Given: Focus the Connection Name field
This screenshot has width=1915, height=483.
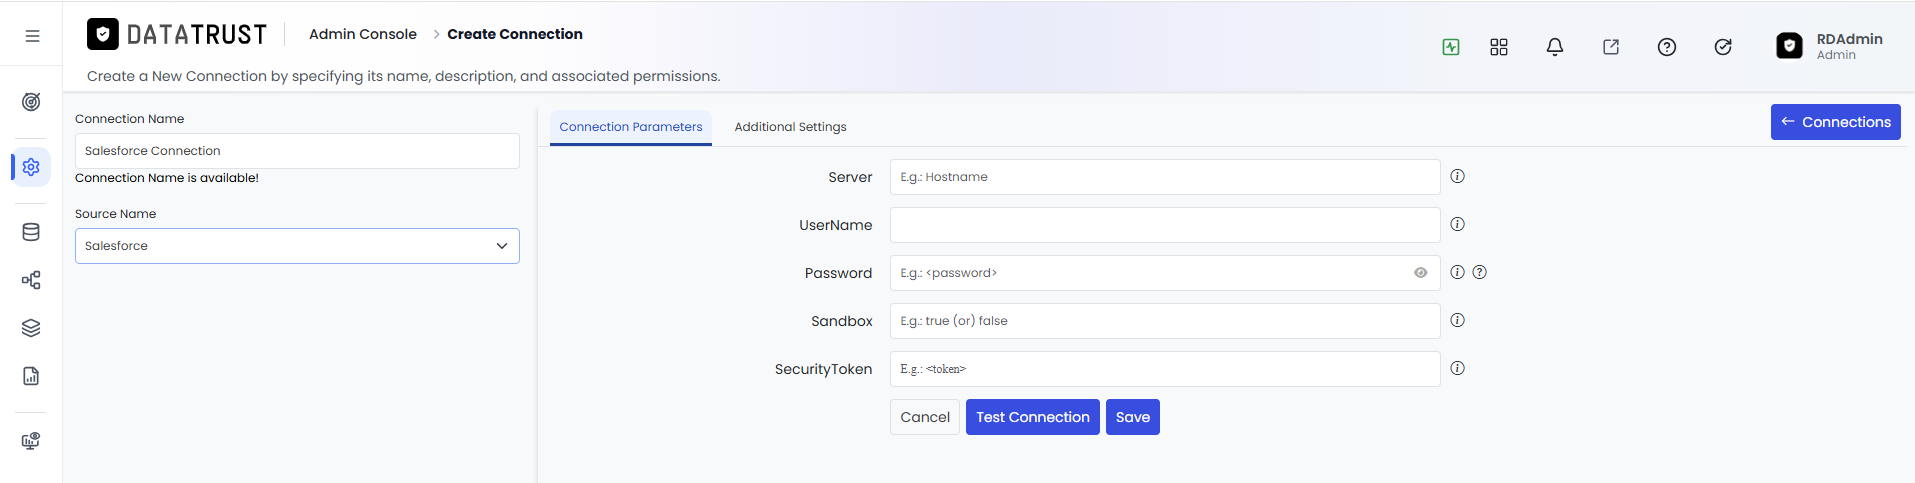Looking at the screenshot, I should coord(297,151).
